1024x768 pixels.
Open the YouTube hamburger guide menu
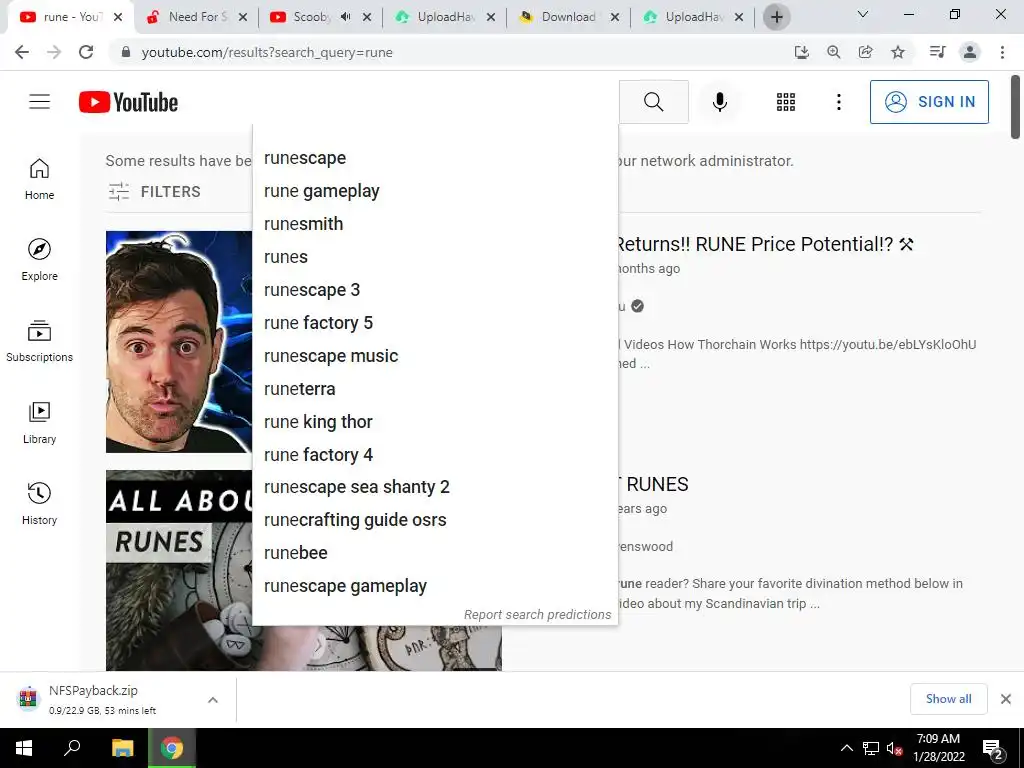39,102
